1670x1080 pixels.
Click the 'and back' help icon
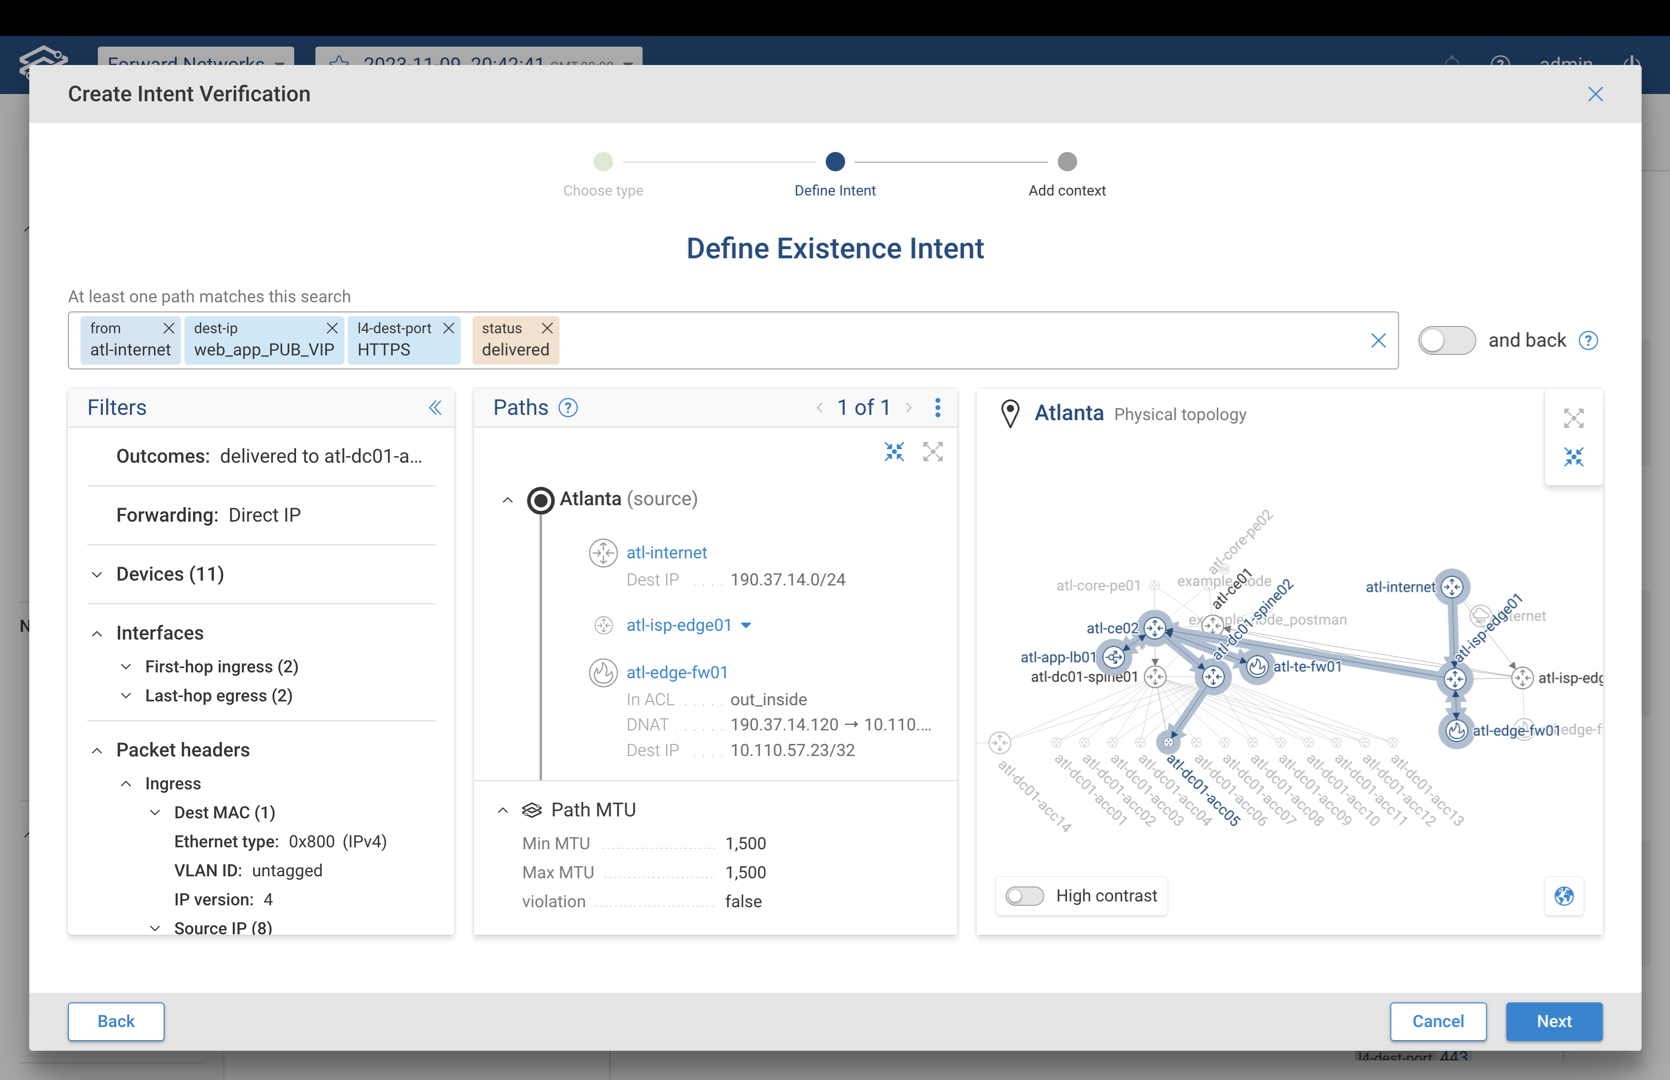[x=1588, y=341]
